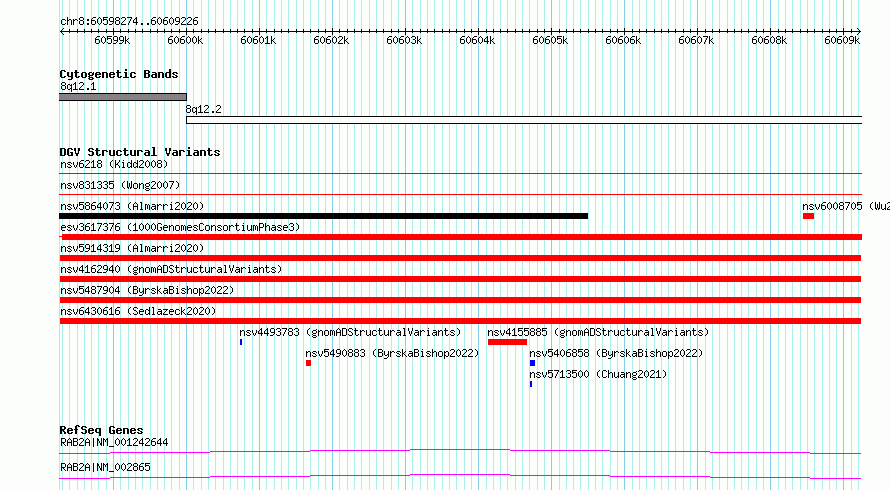This screenshot has width=890, height=490.
Task: Open the nsv5864073 (Almarri2020) label
Action: pyautogui.click(x=132, y=206)
